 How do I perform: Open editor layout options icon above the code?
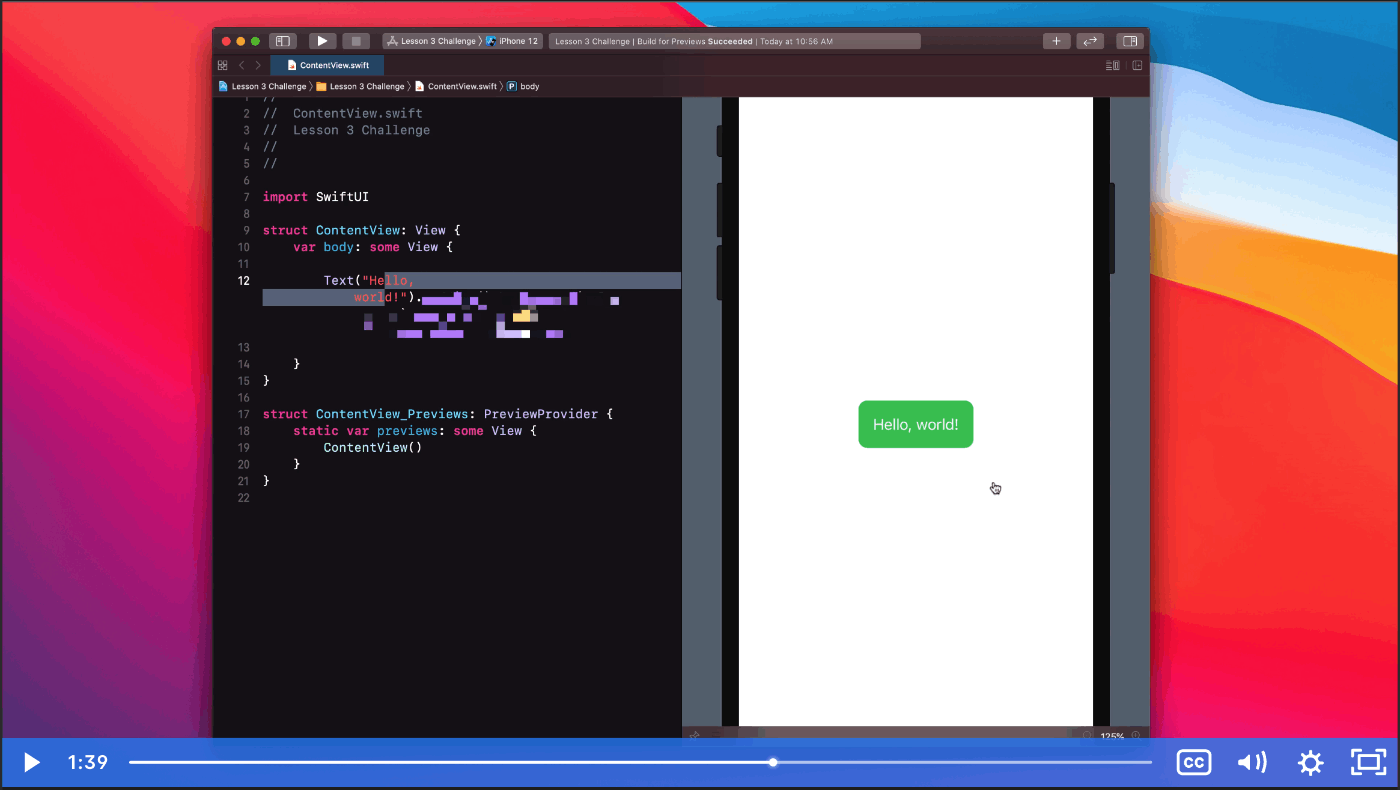(x=1112, y=64)
